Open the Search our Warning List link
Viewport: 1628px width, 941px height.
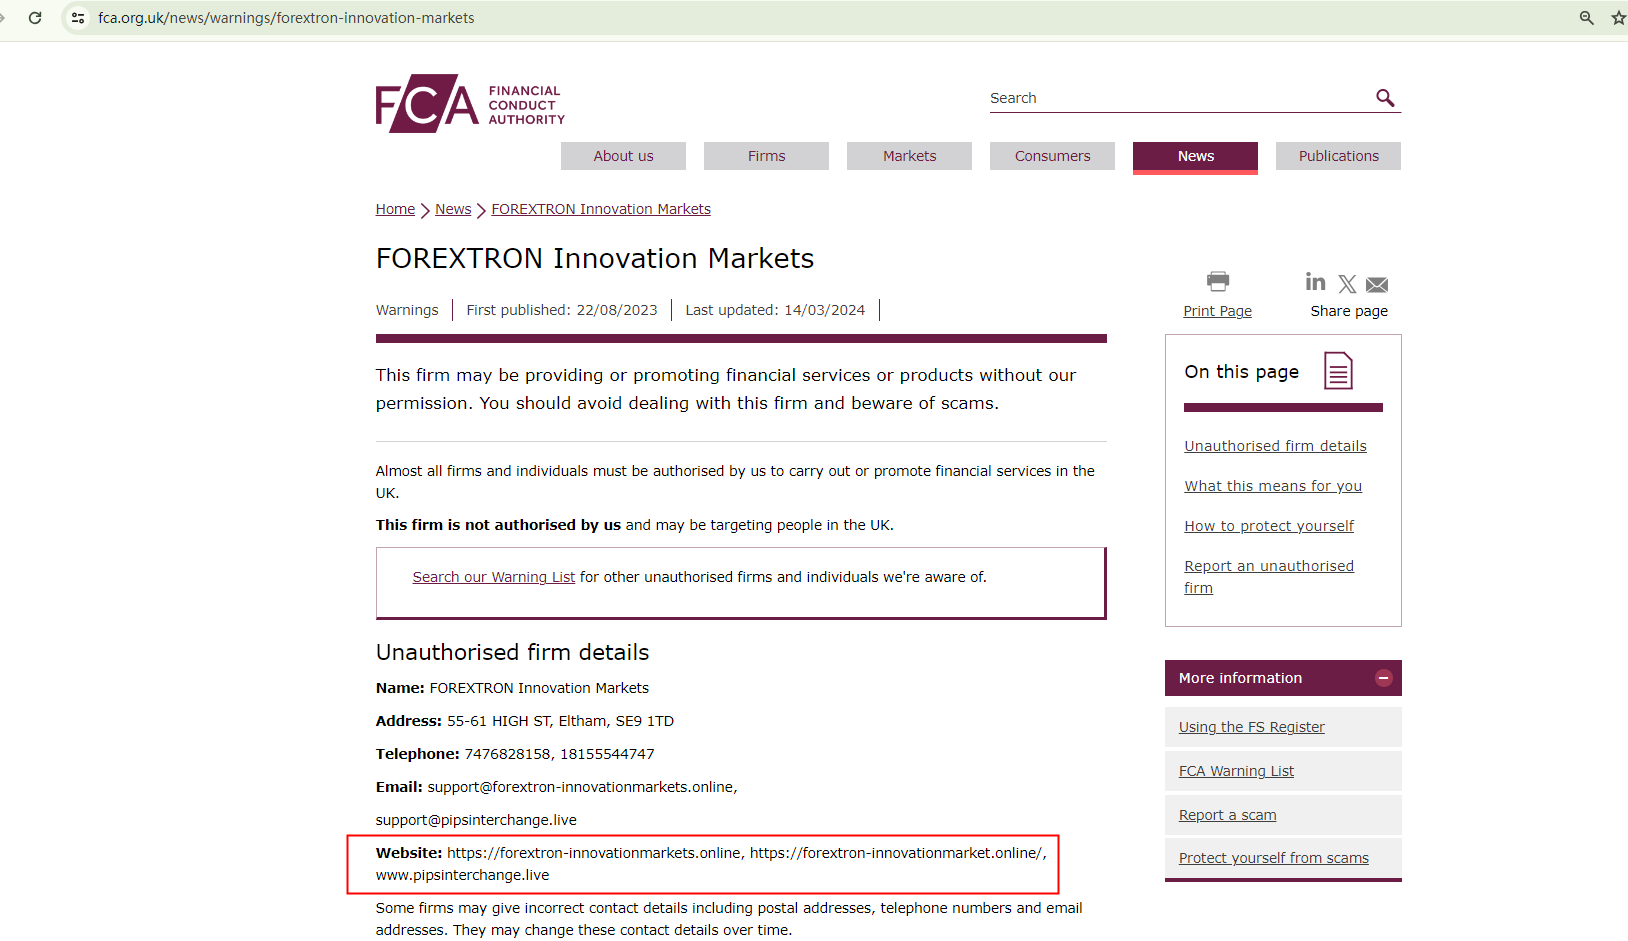(493, 577)
